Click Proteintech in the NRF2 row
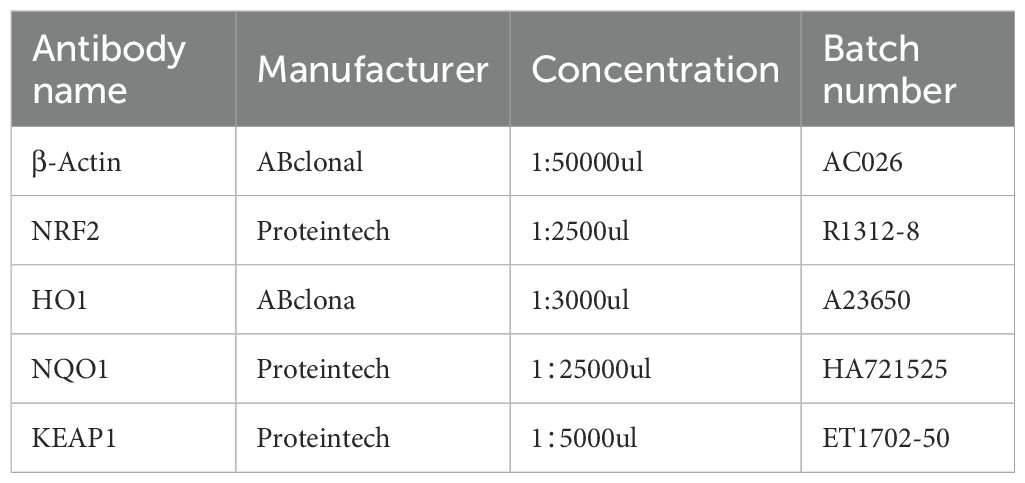The width and height of the screenshot is (1025, 483). (x=323, y=231)
